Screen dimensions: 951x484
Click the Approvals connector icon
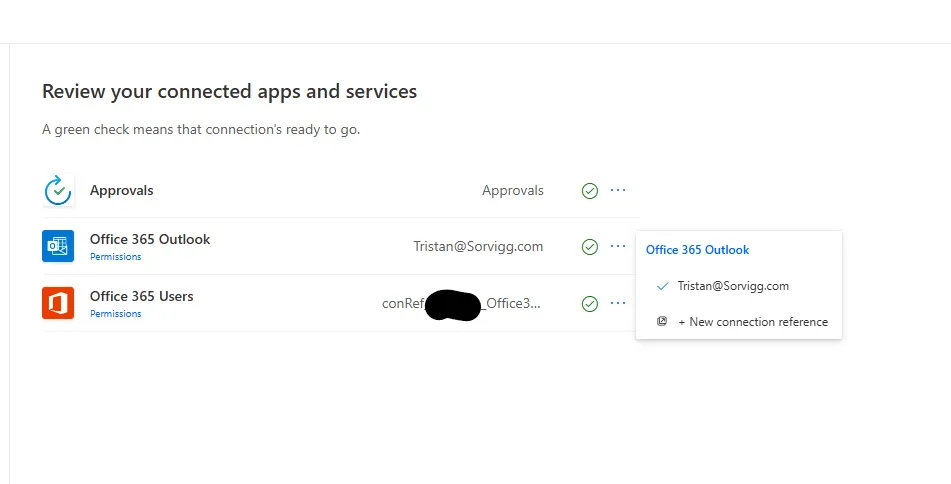(58, 190)
